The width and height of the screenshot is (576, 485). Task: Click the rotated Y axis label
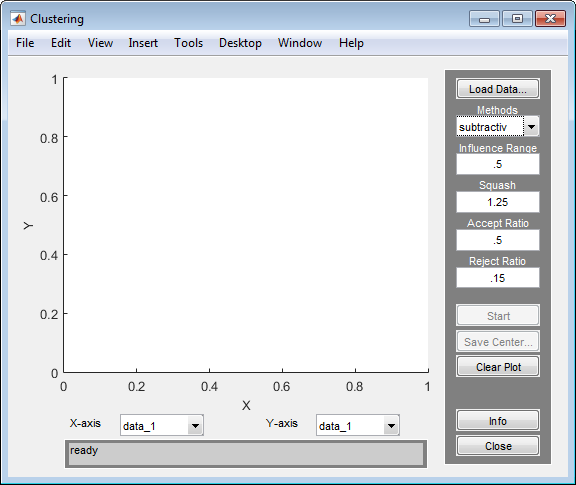coord(28,225)
